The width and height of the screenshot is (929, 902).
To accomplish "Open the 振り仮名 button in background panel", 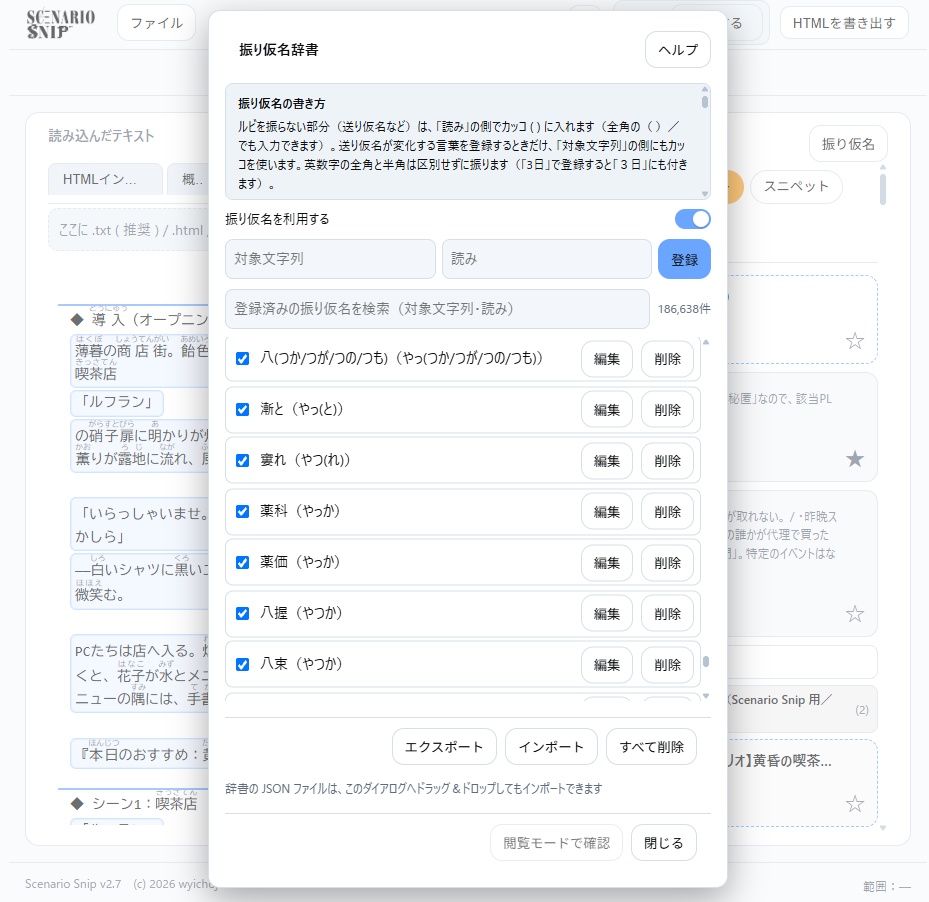I will click(848, 144).
